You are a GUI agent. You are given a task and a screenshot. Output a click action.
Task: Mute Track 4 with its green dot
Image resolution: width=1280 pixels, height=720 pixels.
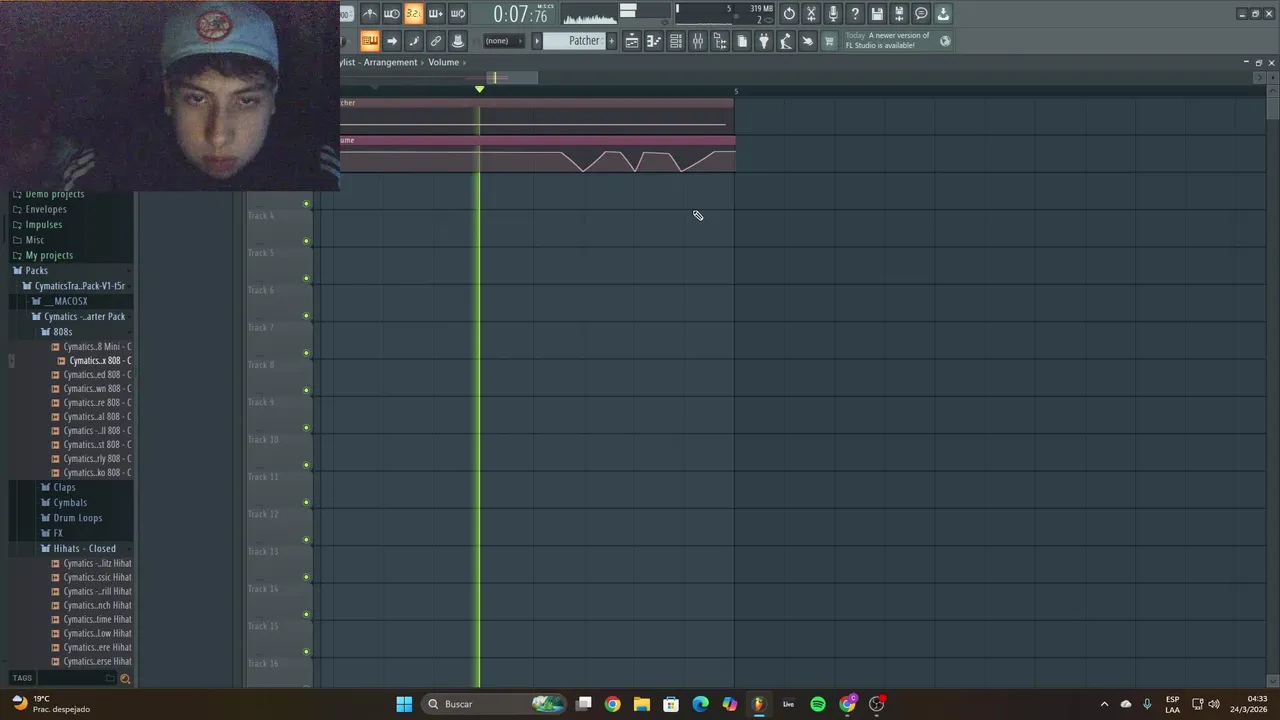(307, 204)
